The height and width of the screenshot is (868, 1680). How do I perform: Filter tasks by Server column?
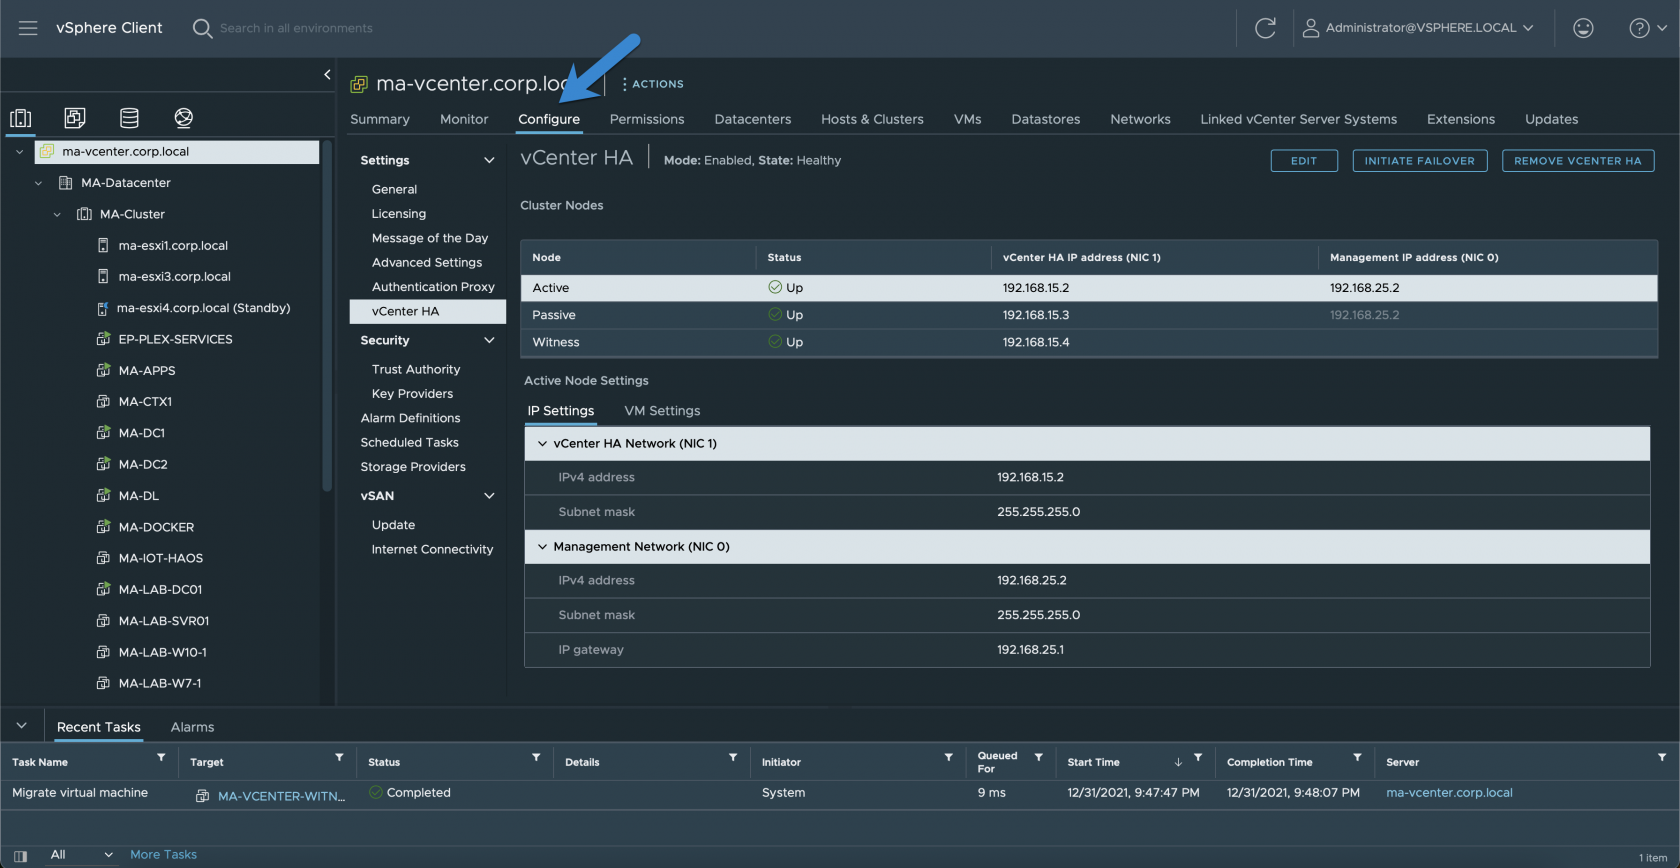tap(1662, 758)
